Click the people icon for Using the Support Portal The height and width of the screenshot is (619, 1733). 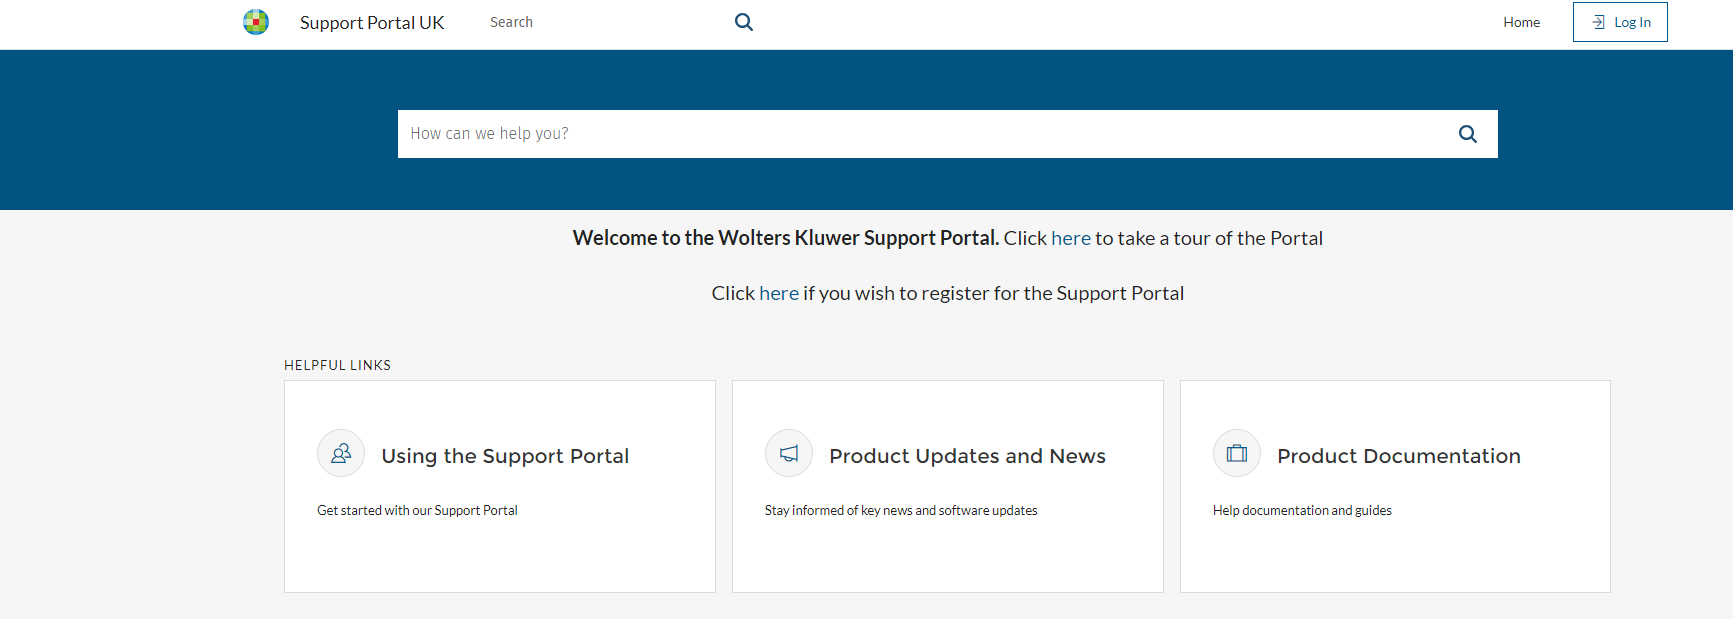[x=341, y=454]
